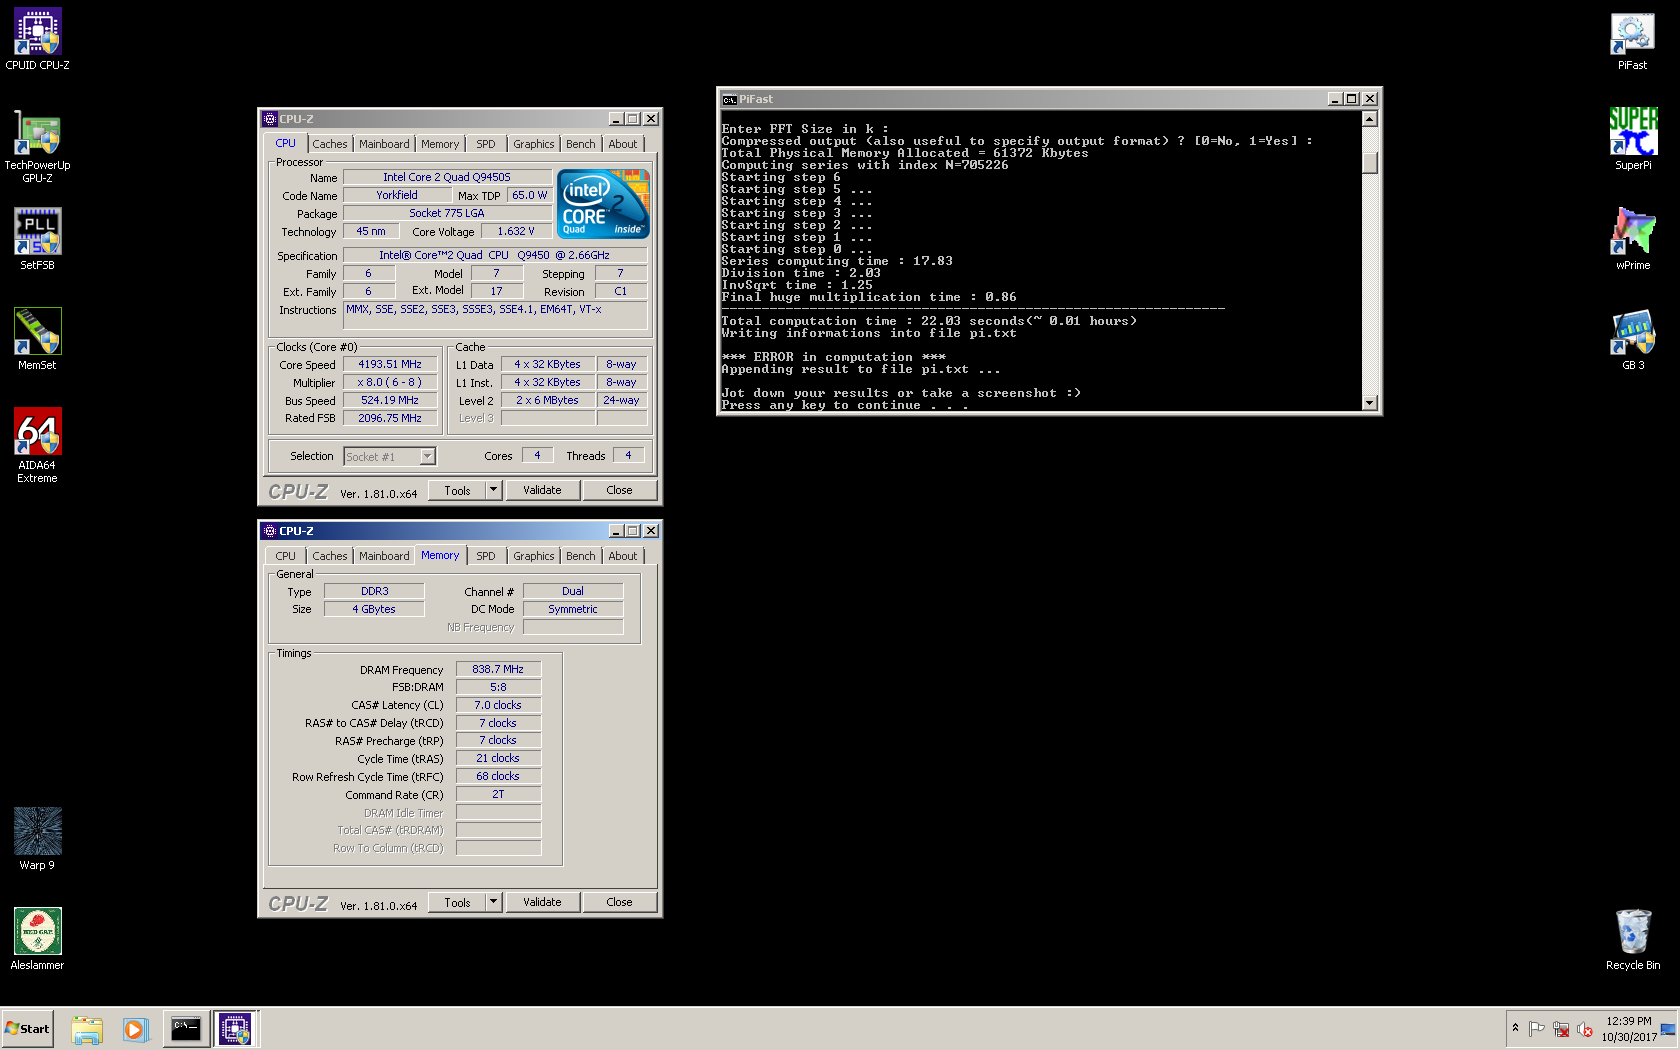
Task: Open Windows Media Player from taskbar
Action: 135,1029
